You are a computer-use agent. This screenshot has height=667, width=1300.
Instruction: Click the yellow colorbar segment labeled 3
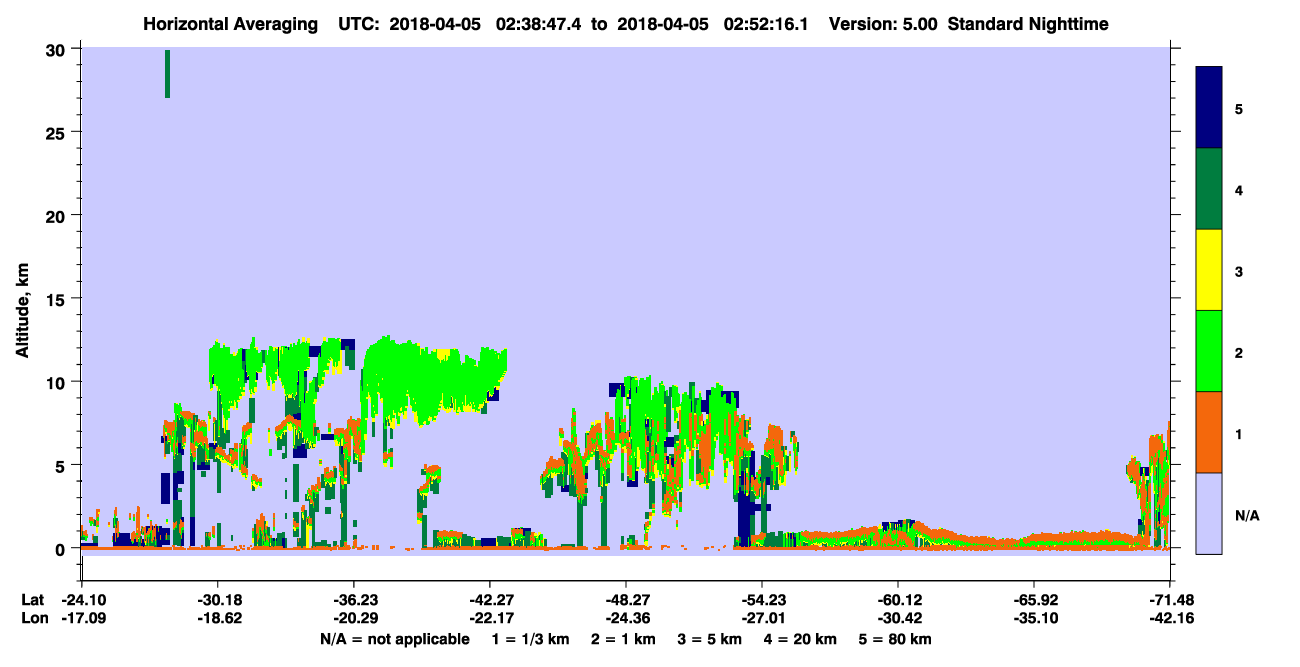point(1209,270)
